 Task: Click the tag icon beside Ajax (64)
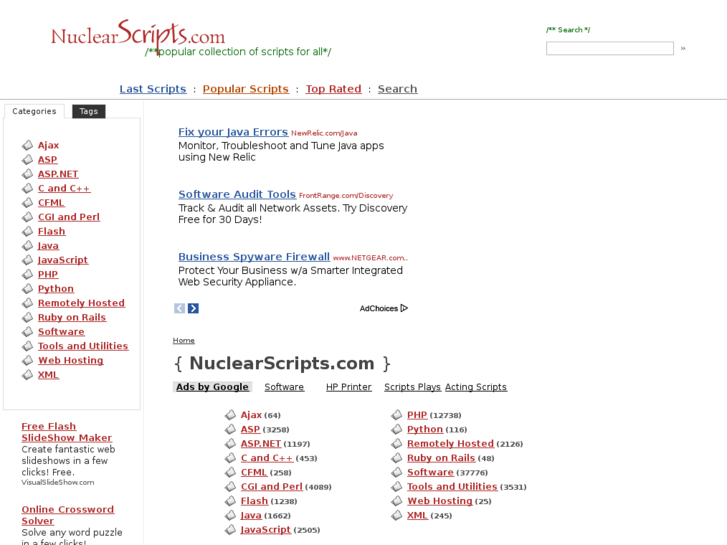[230, 415]
